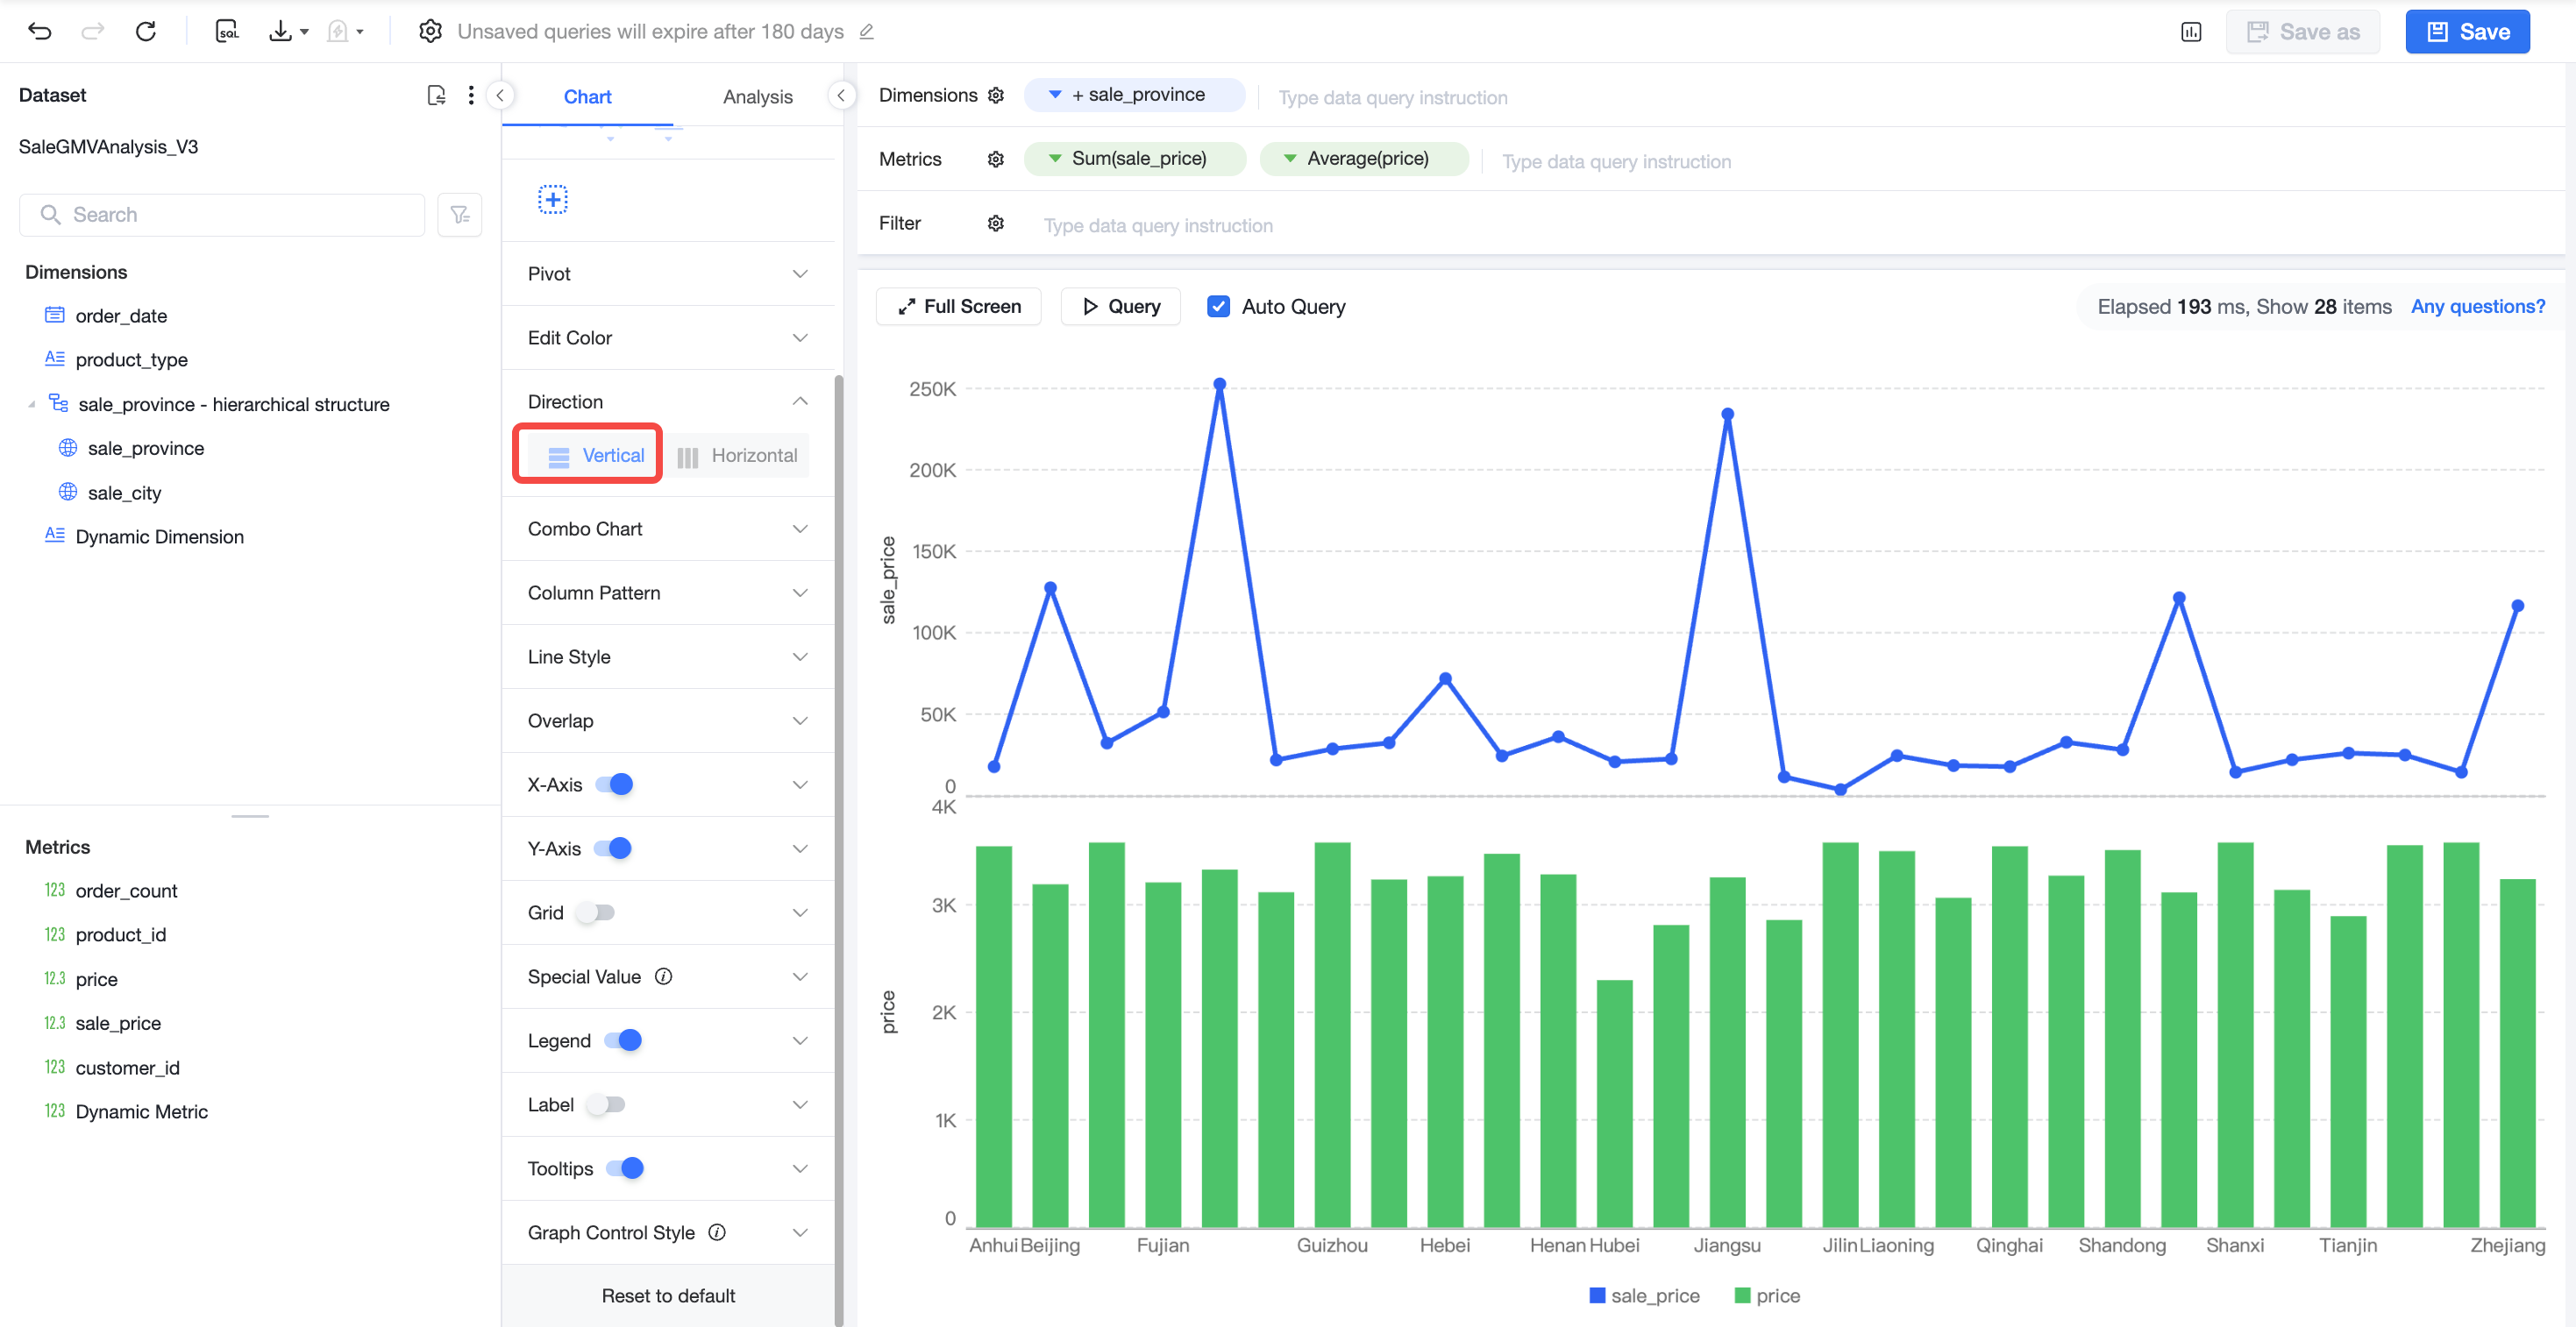Expand the Combo Chart section

[668, 529]
